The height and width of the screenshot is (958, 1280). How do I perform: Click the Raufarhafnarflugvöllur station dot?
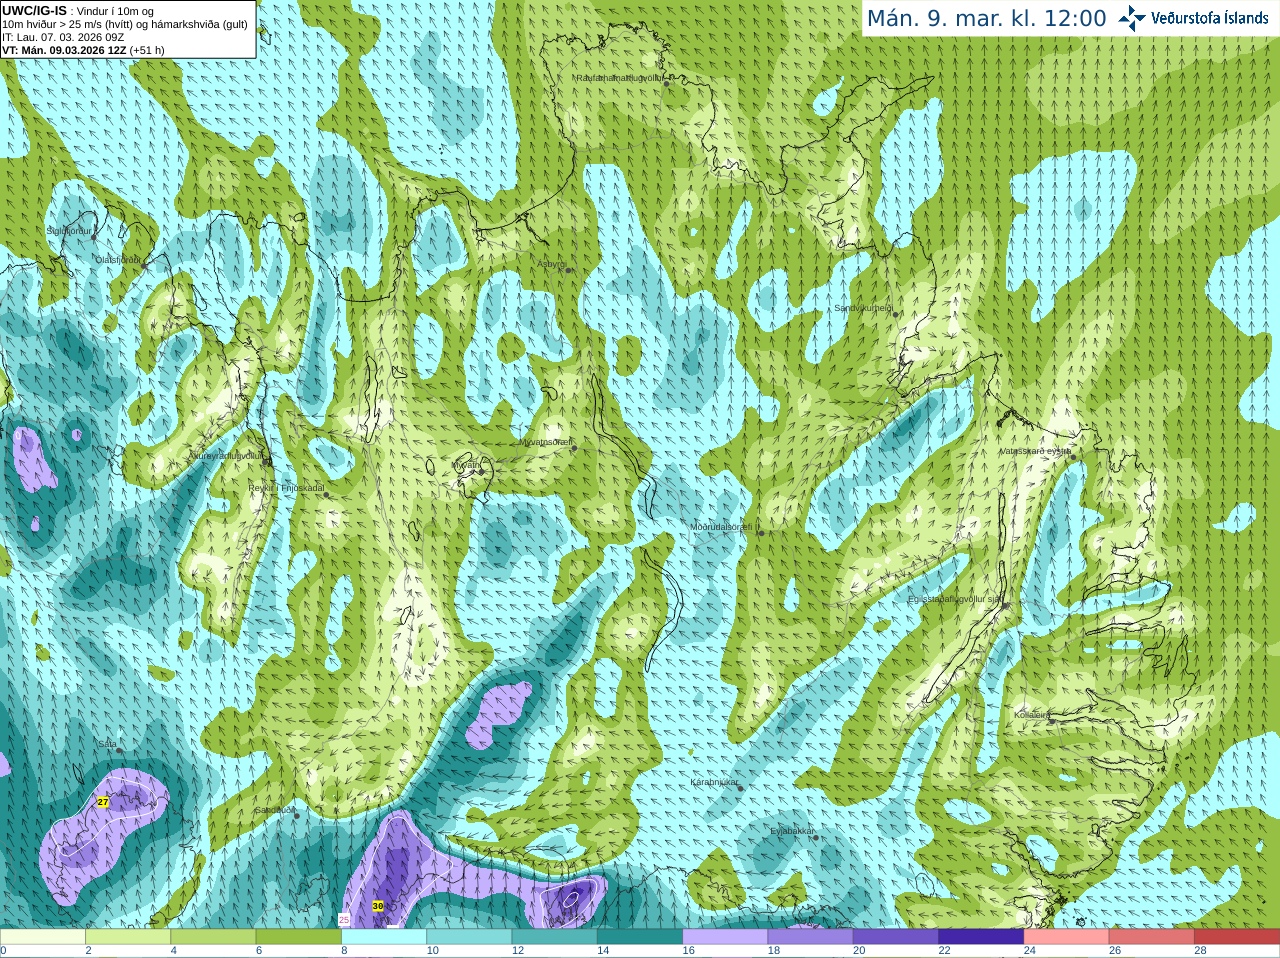point(667,84)
